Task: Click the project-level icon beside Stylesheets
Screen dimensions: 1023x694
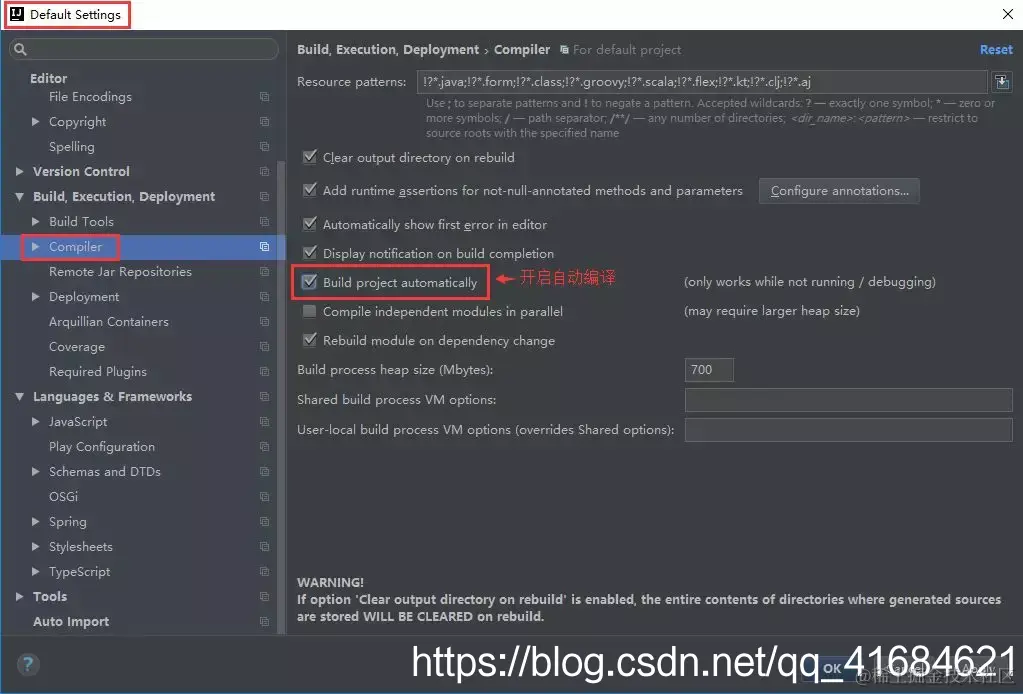Action: click(x=264, y=547)
